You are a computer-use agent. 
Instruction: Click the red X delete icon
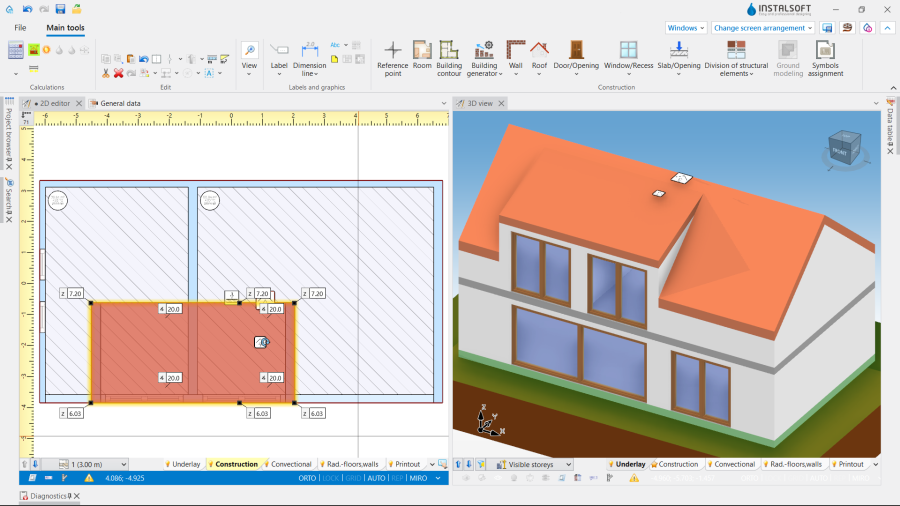click(x=118, y=73)
